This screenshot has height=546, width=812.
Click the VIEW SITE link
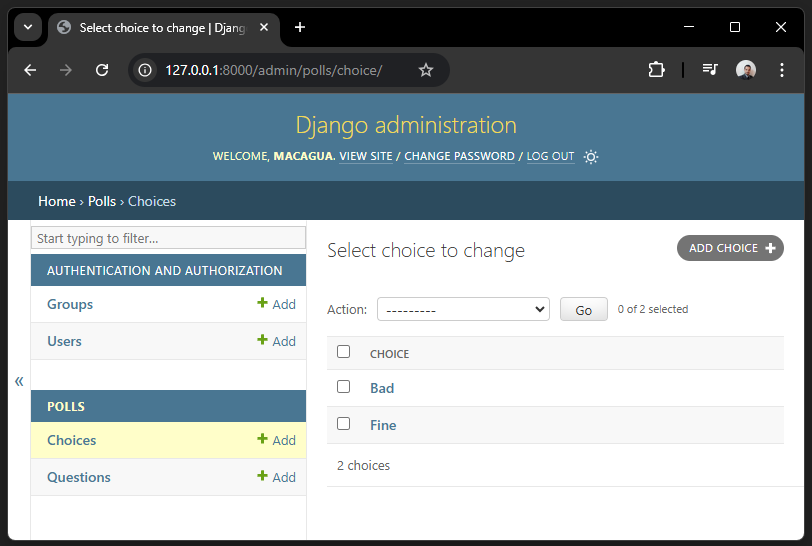366,156
